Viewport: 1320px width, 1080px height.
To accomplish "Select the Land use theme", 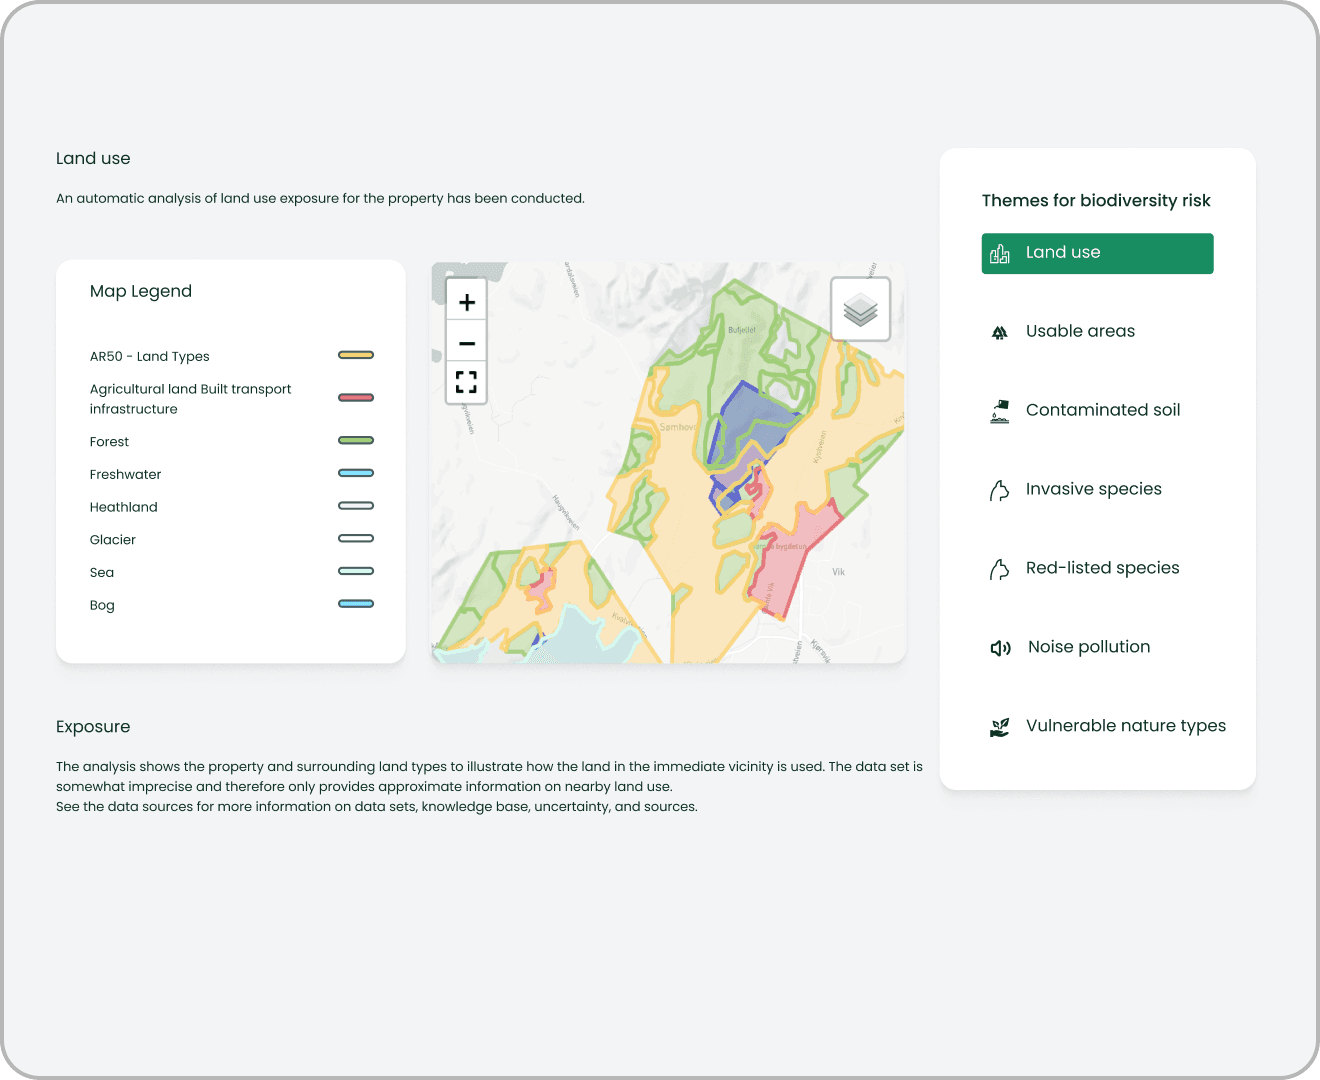I will click(1097, 253).
